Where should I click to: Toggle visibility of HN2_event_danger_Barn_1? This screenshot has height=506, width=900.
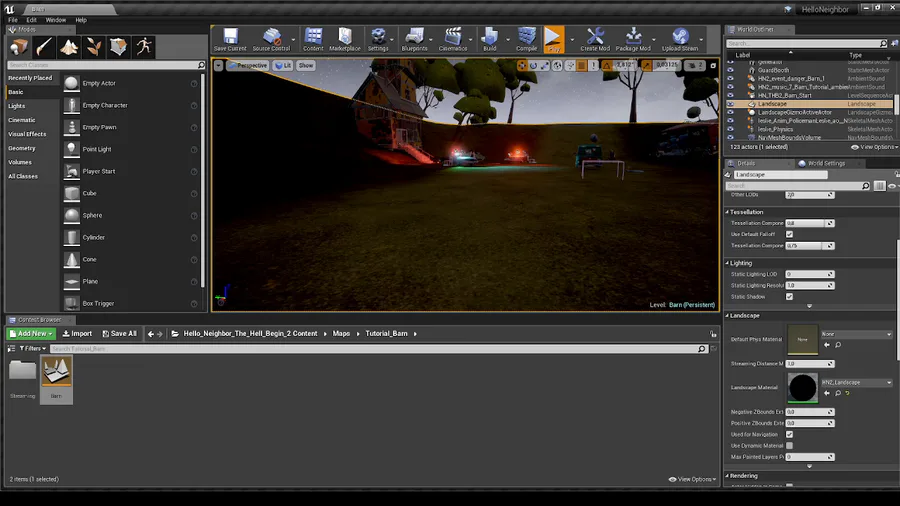tap(730, 79)
